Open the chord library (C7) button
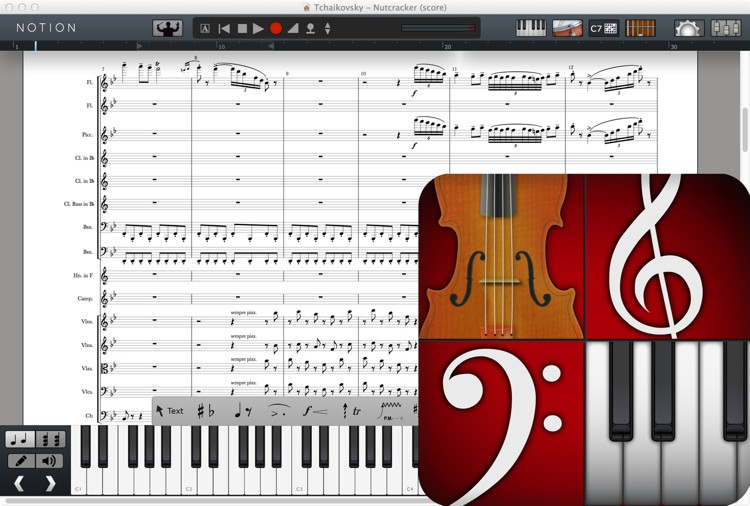Viewport: 750px width, 506px height. pyautogui.click(x=603, y=28)
